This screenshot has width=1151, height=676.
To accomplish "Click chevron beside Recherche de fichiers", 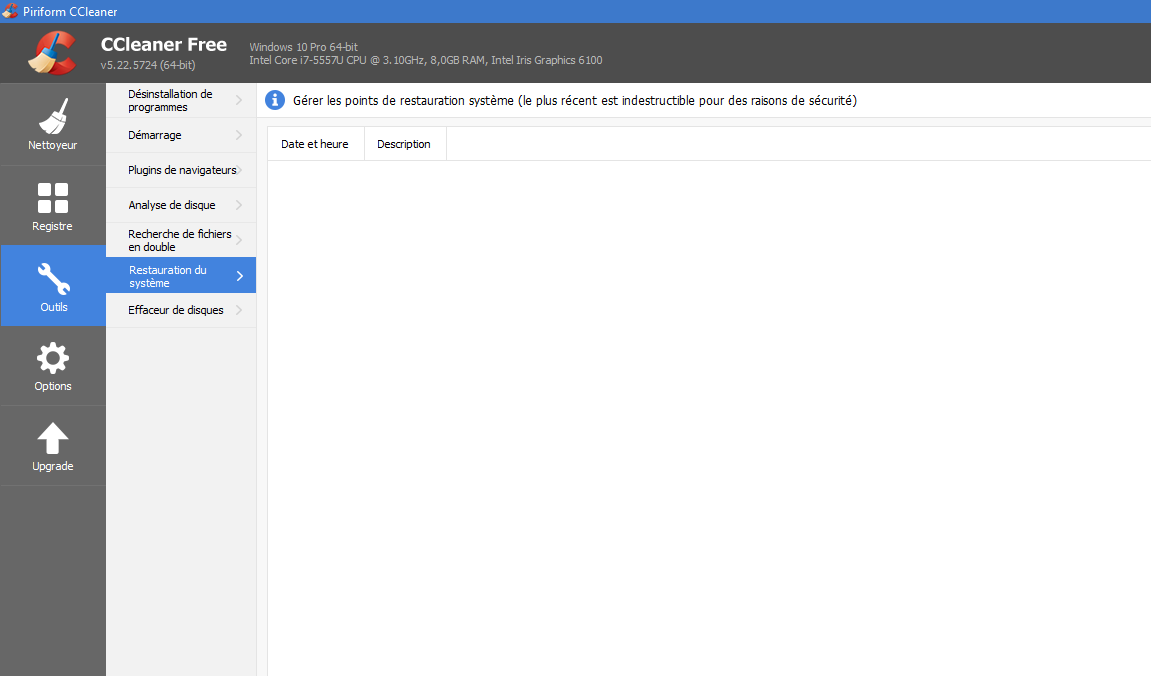I will 239,240.
